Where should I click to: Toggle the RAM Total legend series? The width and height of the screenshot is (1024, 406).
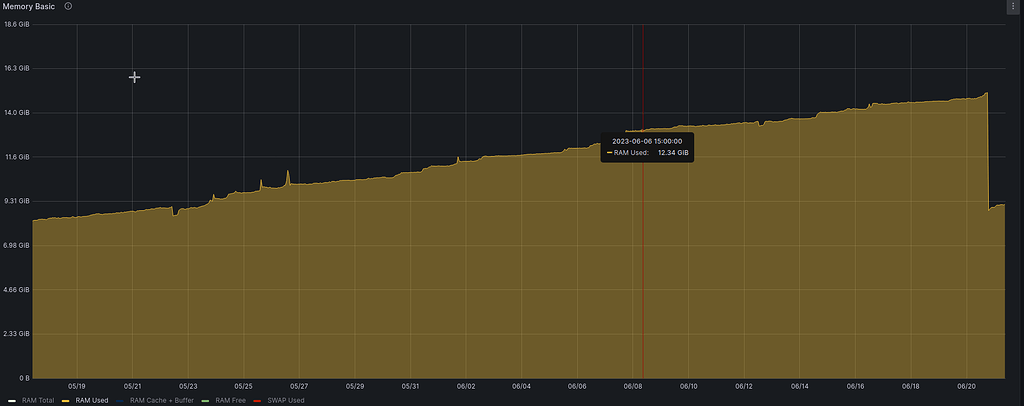click(x=37, y=400)
